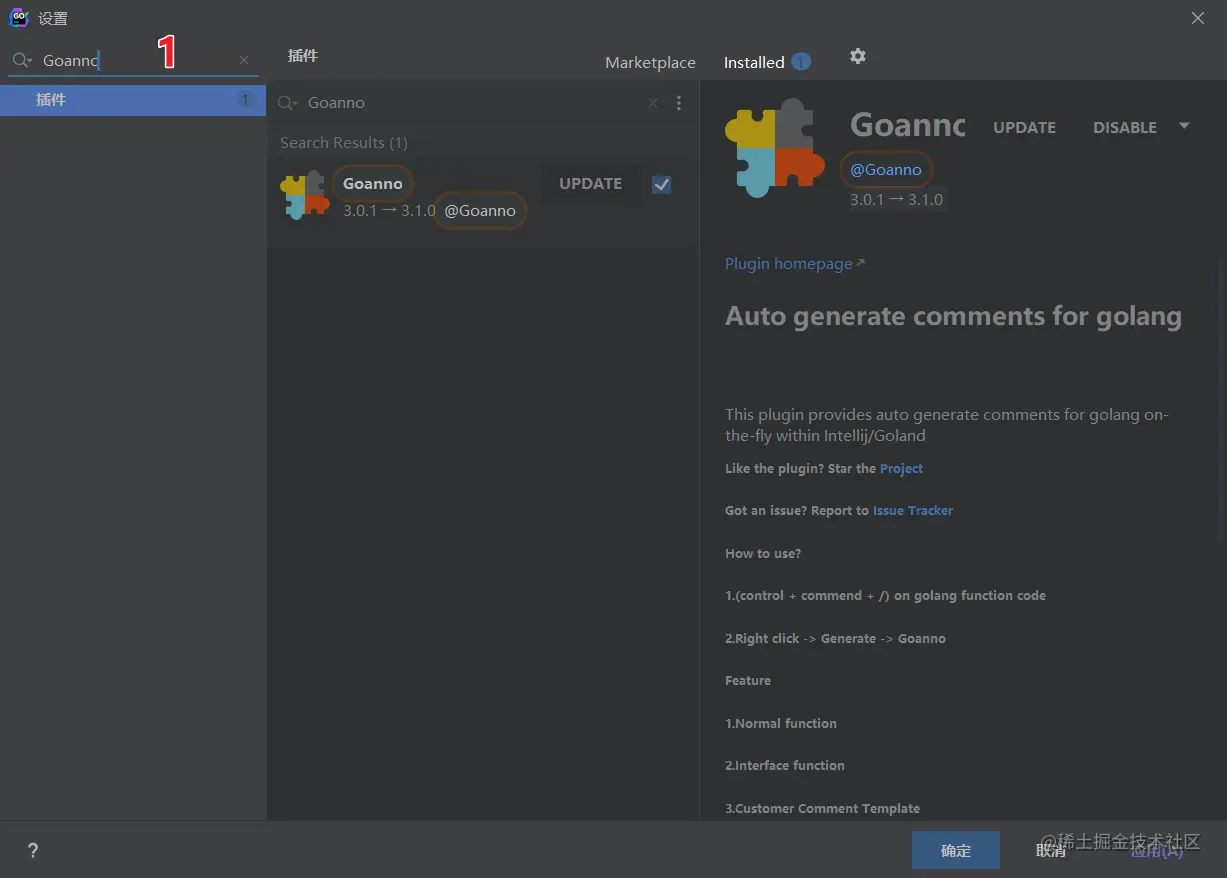Expand the dropdown arrow next to DISABLE
Screen dimensions: 1227x878
[x=1184, y=126]
